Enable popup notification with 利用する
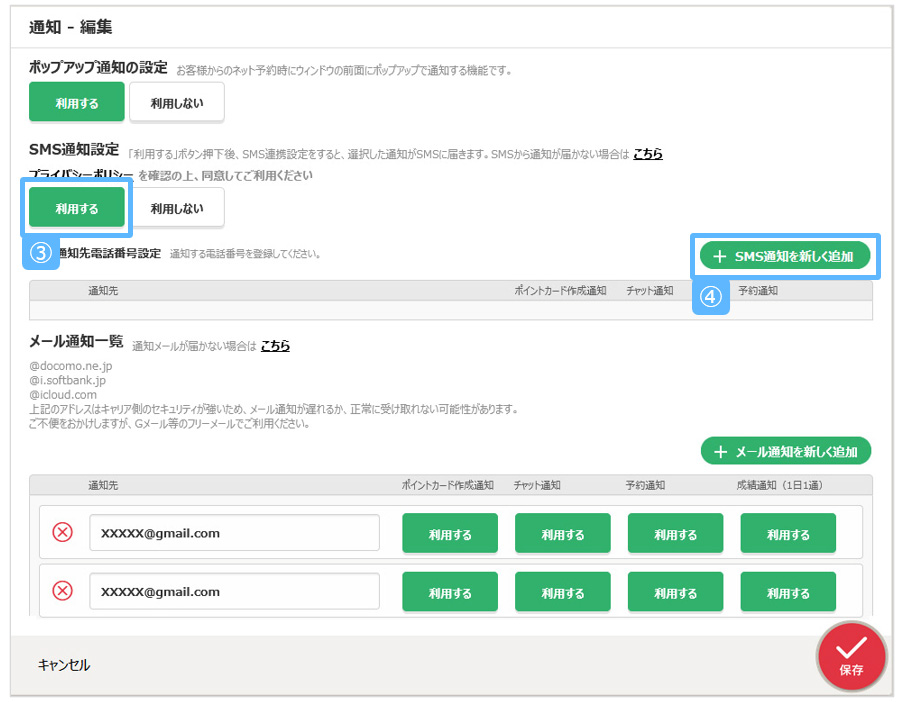The width and height of the screenshot is (901, 702). tap(77, 102)
